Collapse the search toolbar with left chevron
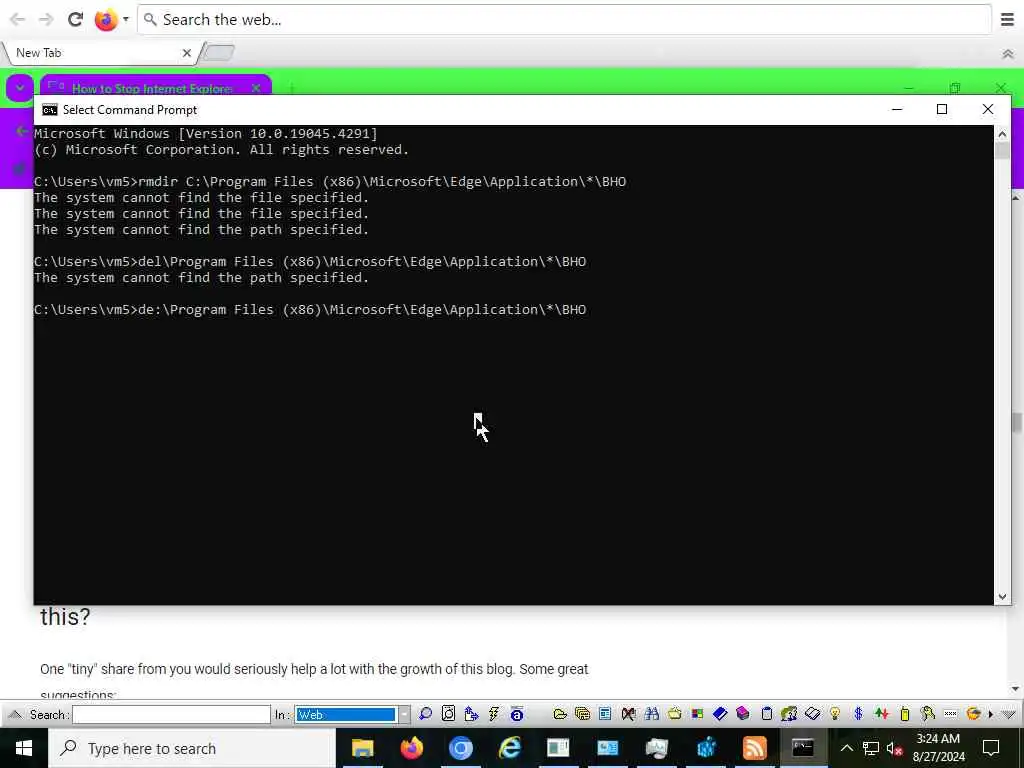 (14, 714)
